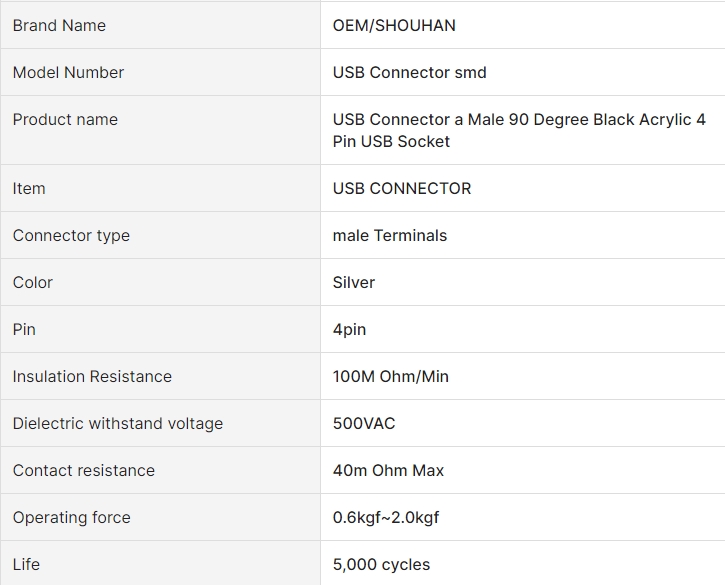Select the 'OEM/SHOUHAN' brand value
This screenshot has width=725, height=585.
click(394, 25)
